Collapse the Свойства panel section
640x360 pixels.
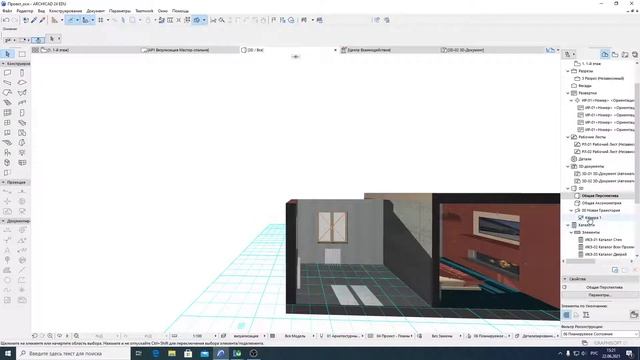pos(565,279)
